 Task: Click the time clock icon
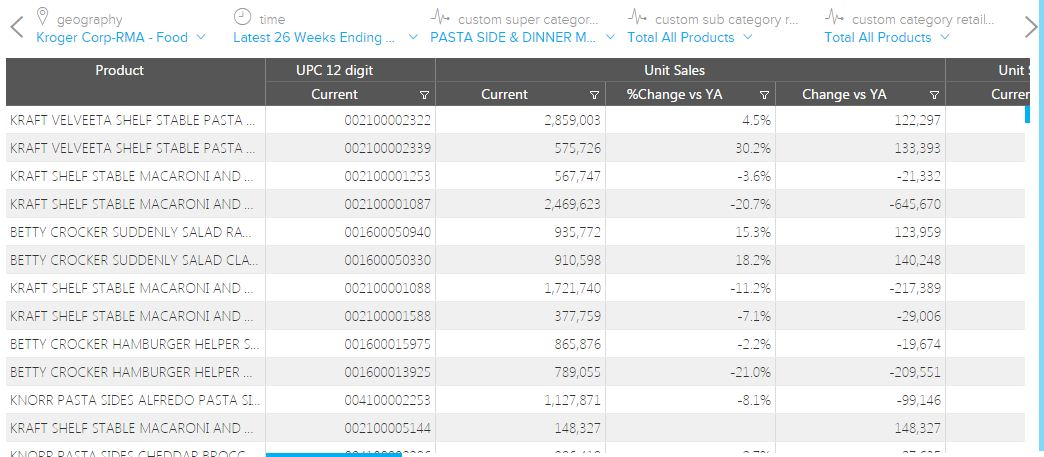(x=242, y=16)
